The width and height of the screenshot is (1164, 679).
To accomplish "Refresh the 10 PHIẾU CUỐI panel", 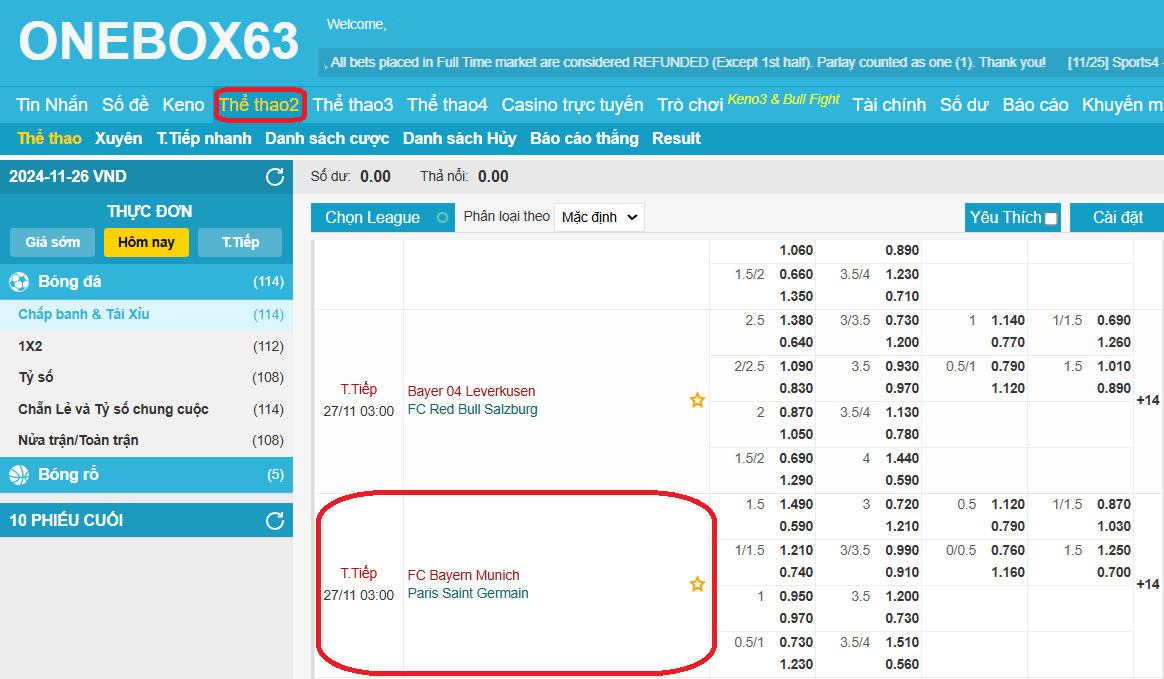I will [x=274, y=521].
